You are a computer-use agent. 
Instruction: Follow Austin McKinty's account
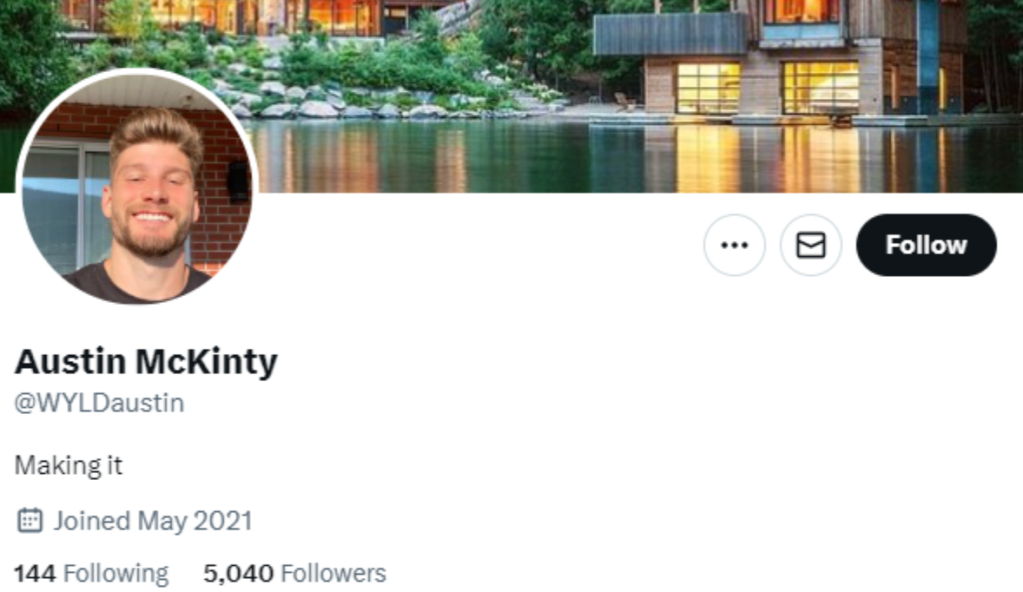click(926, 245)
